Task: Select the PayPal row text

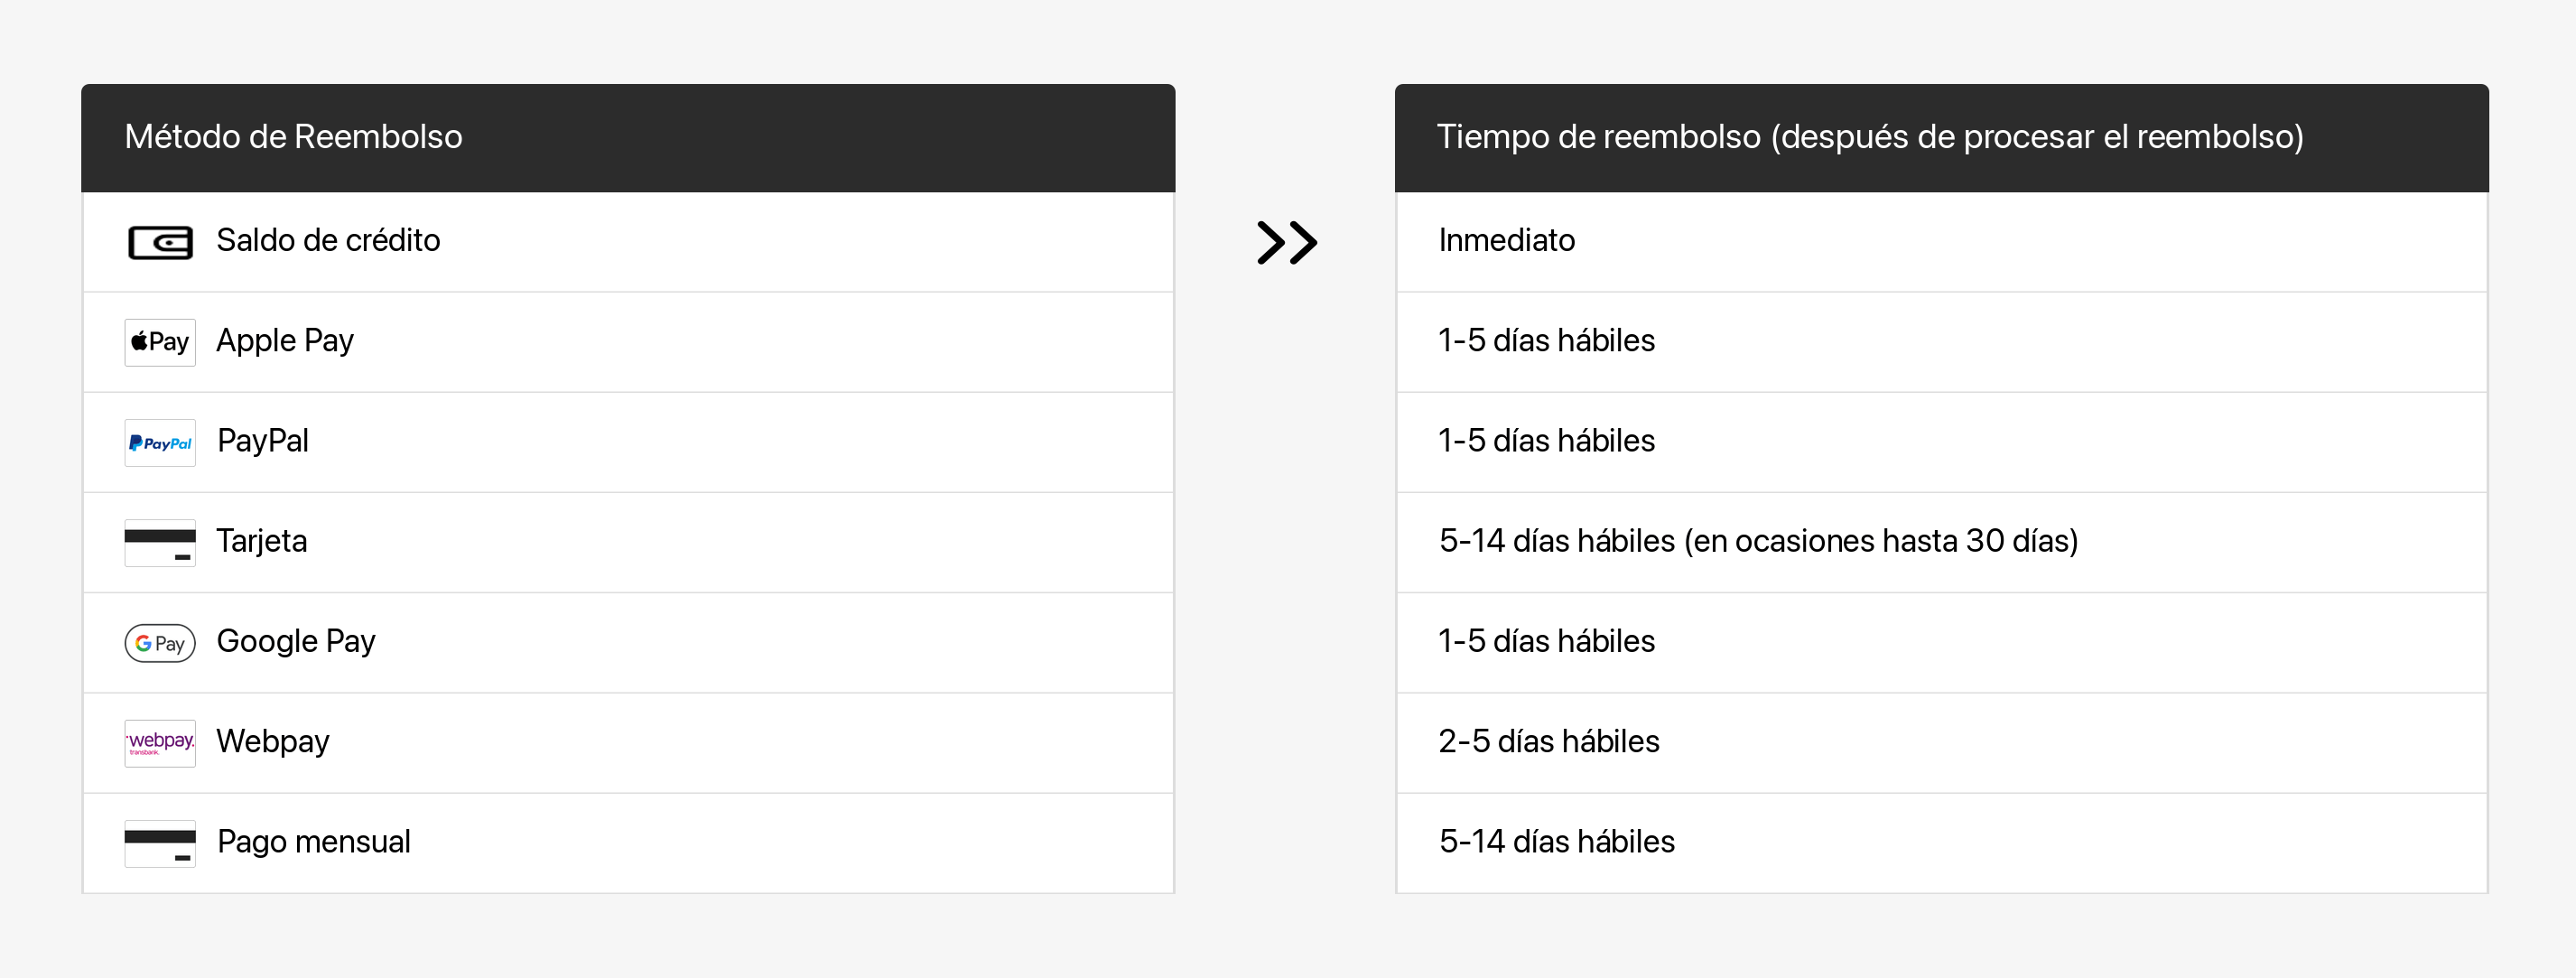Action: tap(263, 441)
